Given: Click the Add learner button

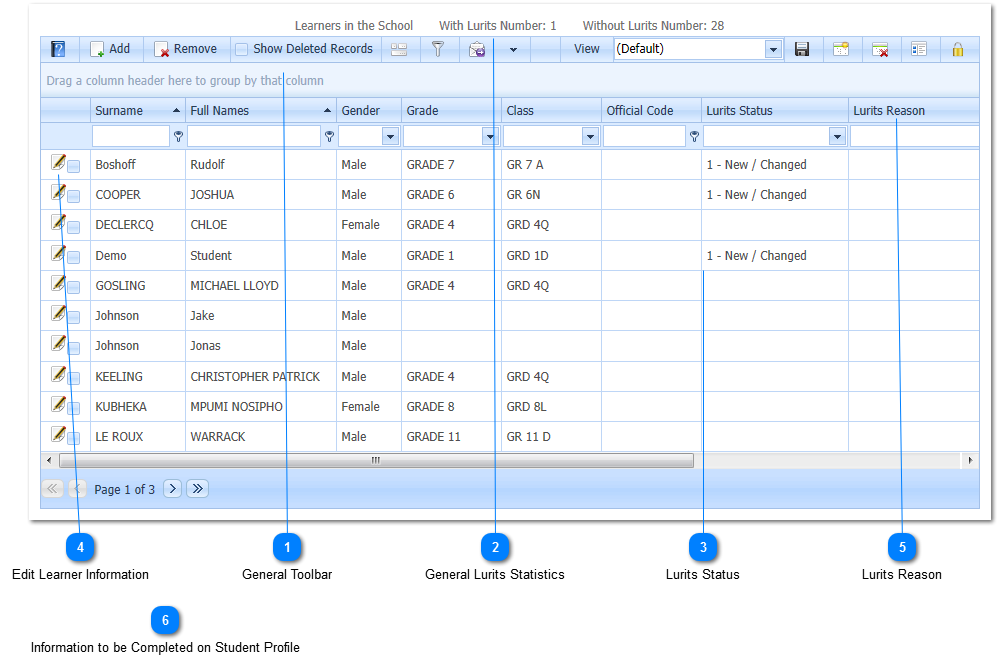Looking at the screenshot, I should tap(110, 49).
